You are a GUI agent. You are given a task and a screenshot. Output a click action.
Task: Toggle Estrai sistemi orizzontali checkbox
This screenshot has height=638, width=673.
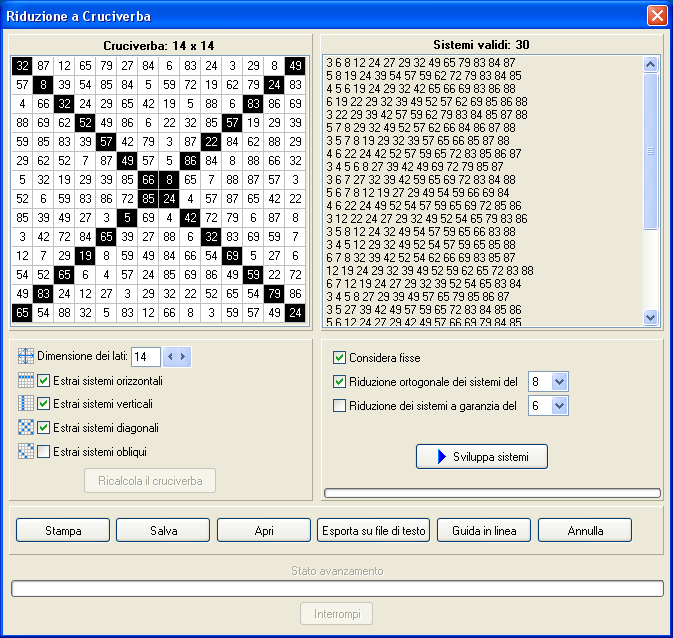click(43, 381)
